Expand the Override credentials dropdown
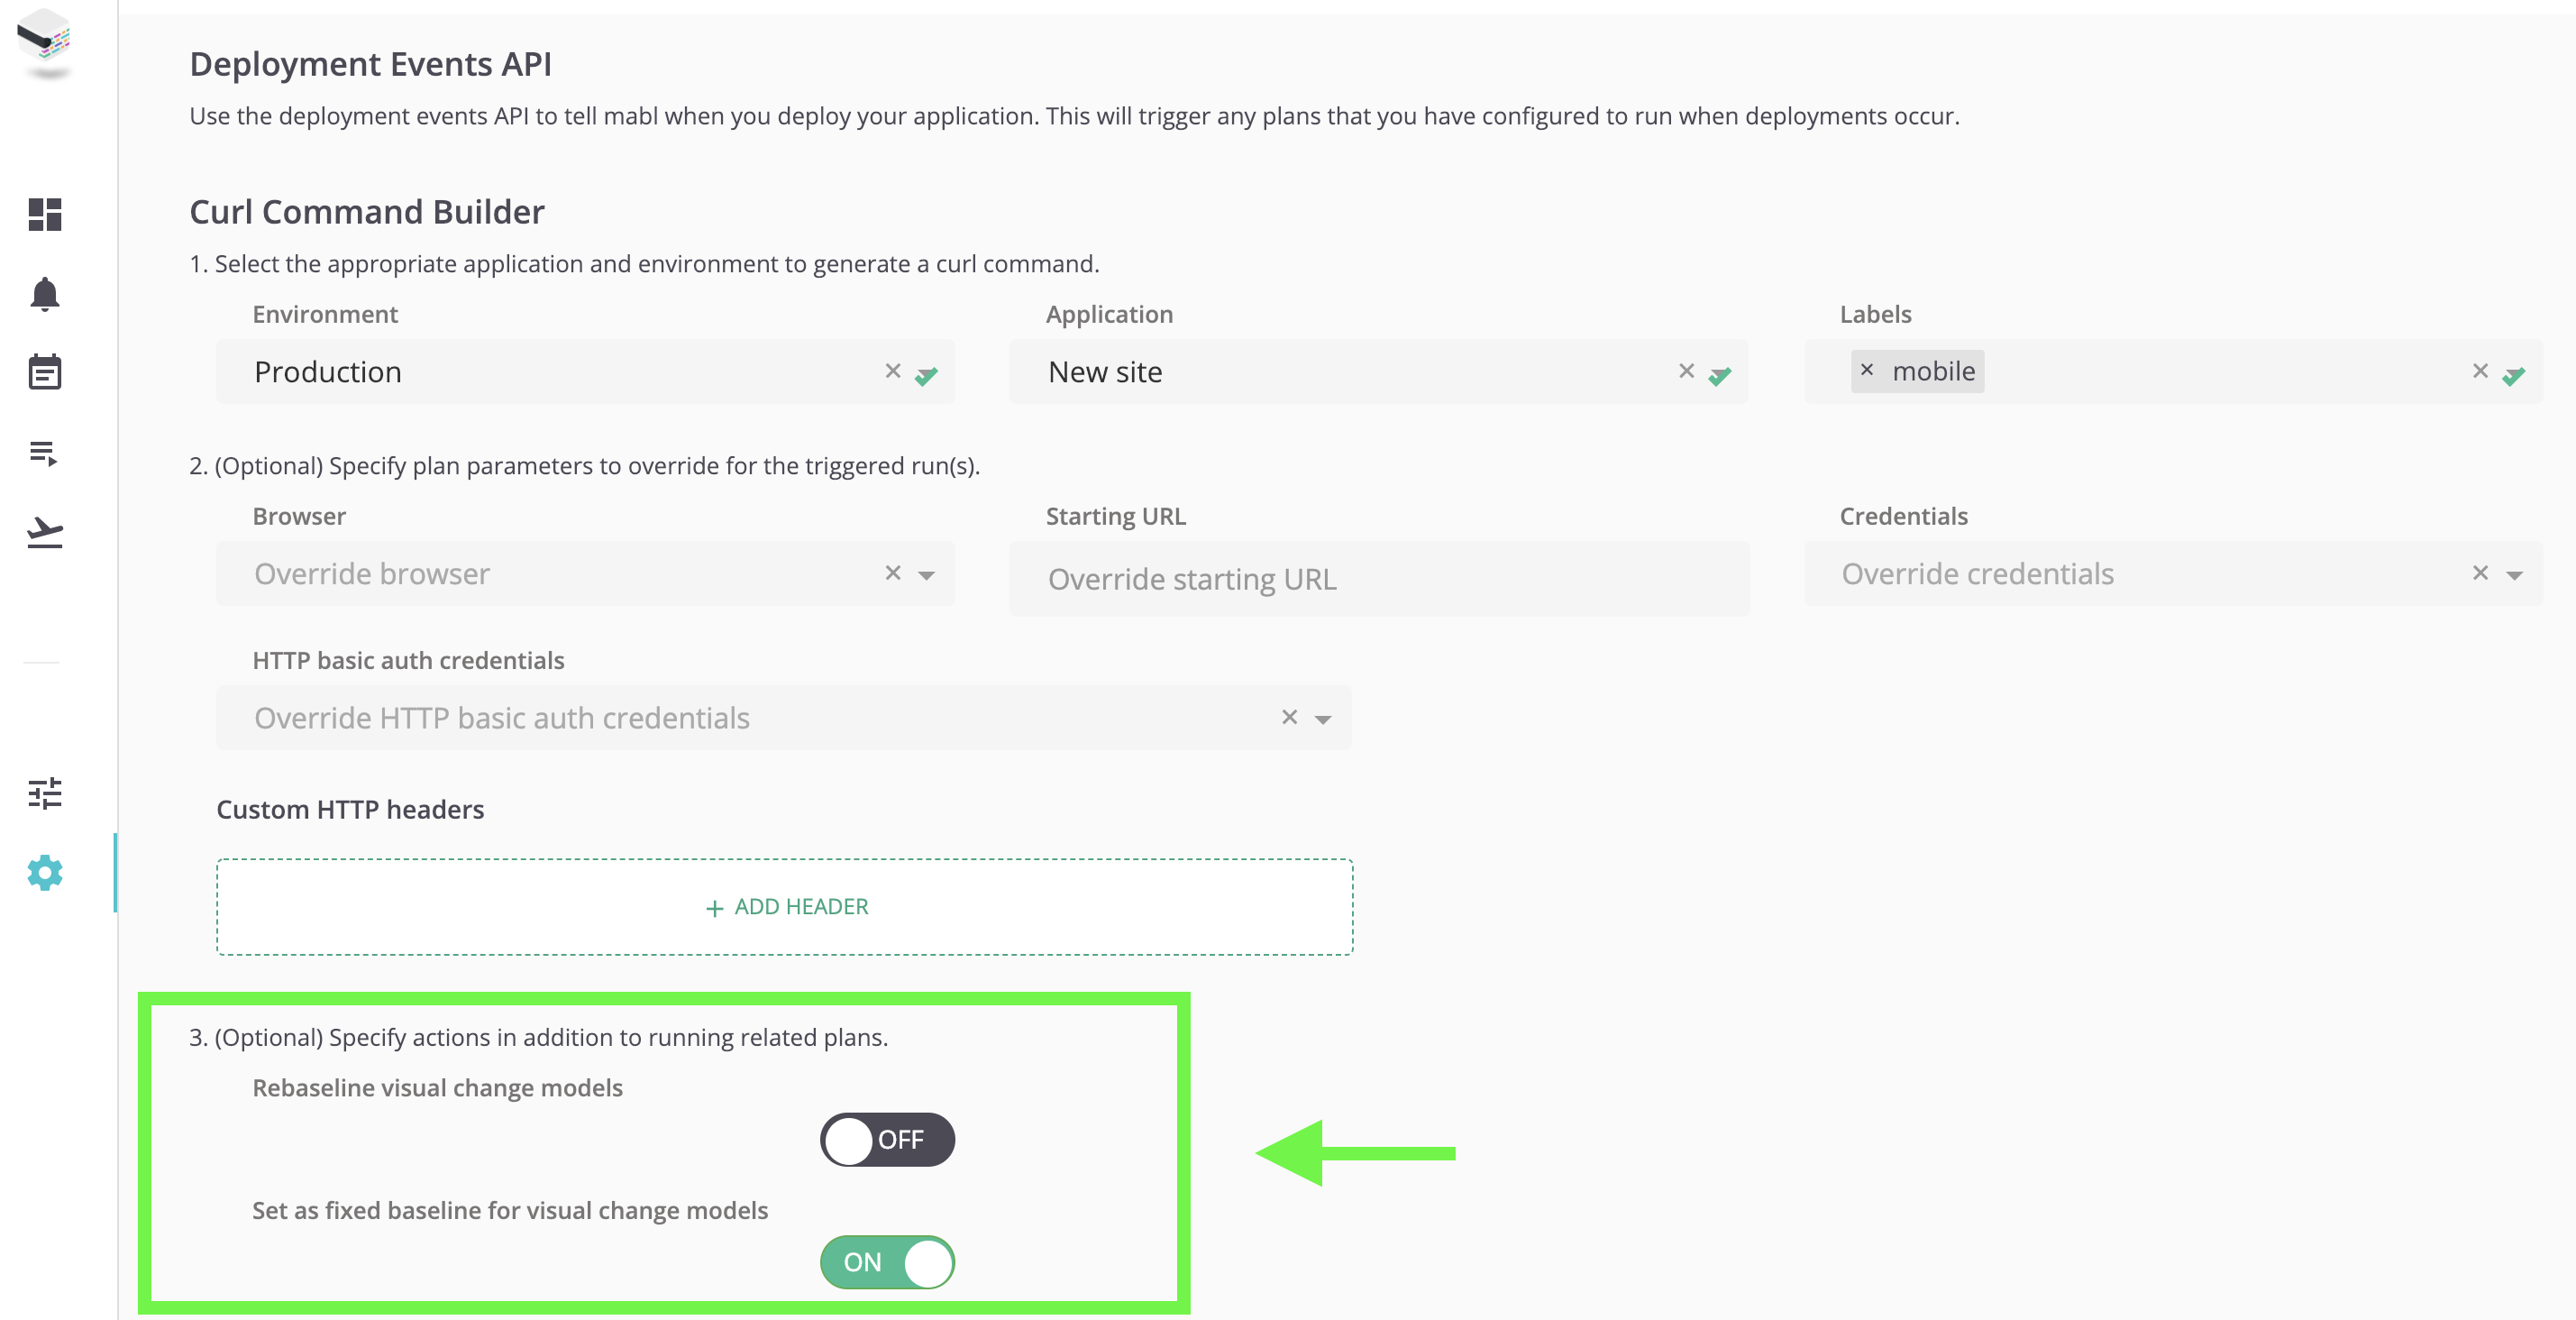Image resolution: width=2576 pixels, height=1320 pixels. coord(2514,575)
